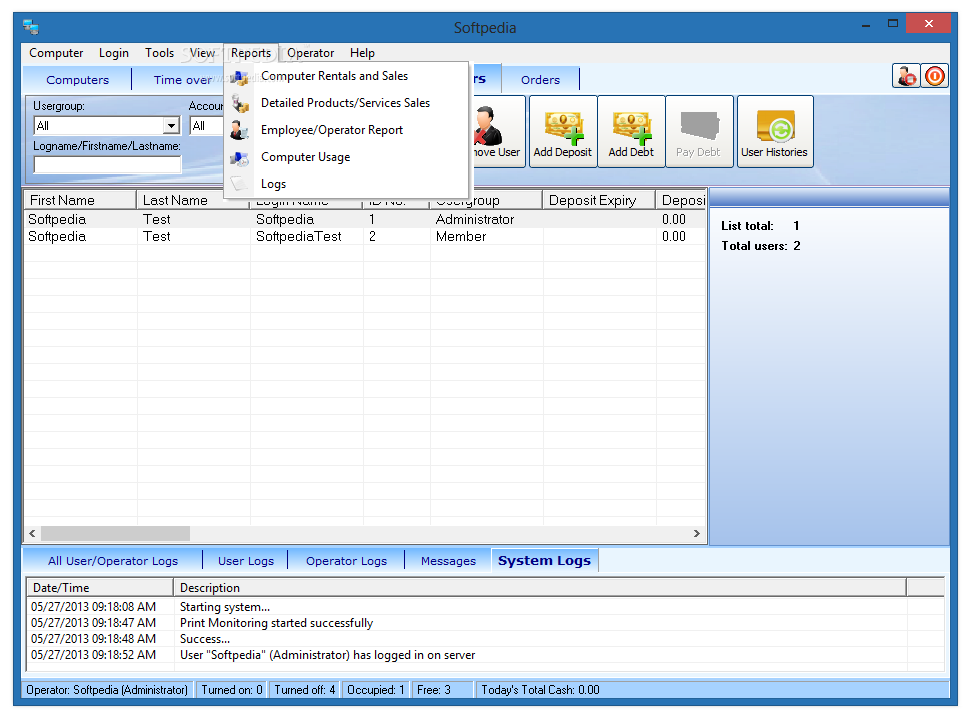Image resolution: width=975 pixels, height=725 pixels.
Task: Open the Help menu
Action: point(362,53)
